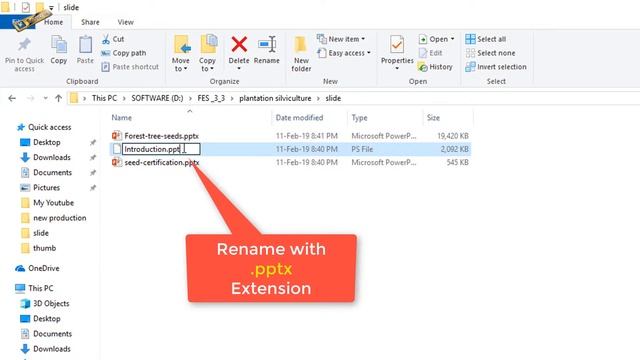This screenshot has height=360, width=640.
Task: Select seed-certification.pptx file
Action: point(162,162)
